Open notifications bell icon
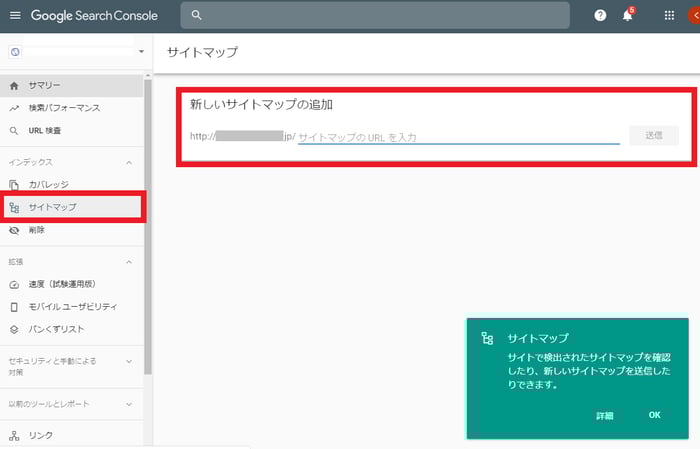The width and height of the screenshot is (700, 449). click(x=628, y=15)
